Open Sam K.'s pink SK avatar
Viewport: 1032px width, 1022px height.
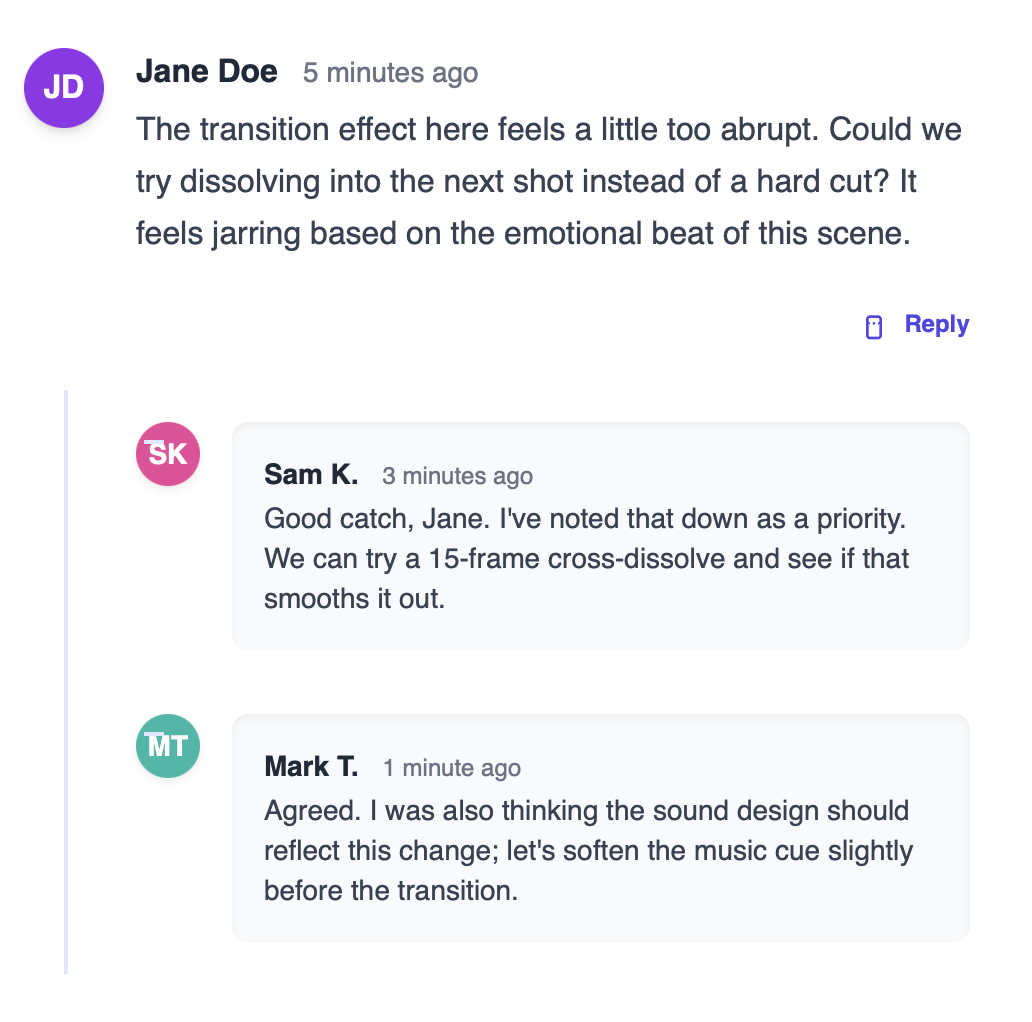(x=168, y=454)
